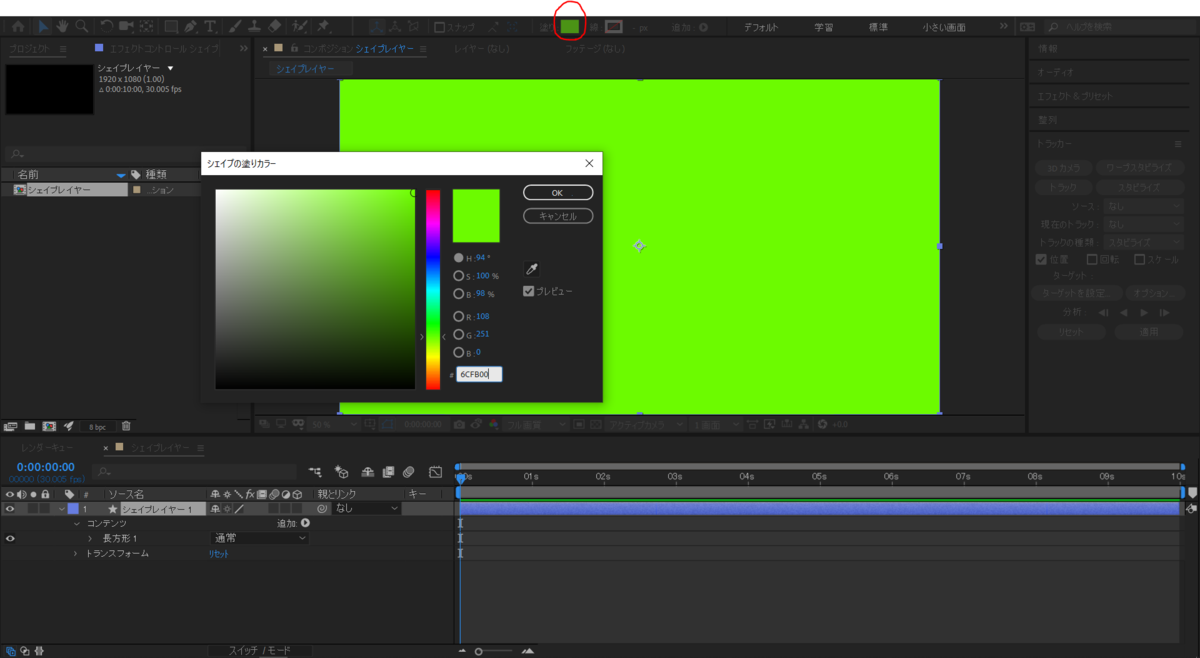Select the Zoom magnifier tool
This screenshot has height=658, width=1200.
click(81, 26)
